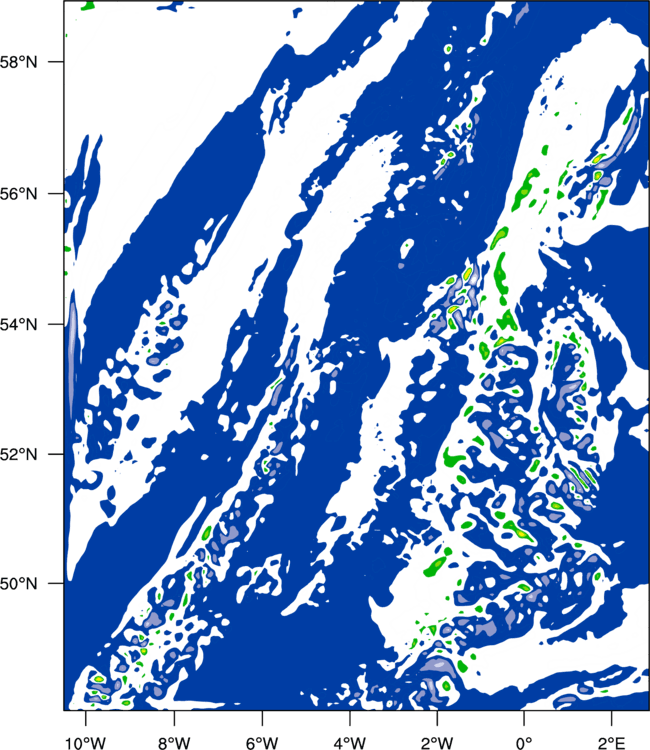Click the 56°N latitude label

[x=19, y=194]
